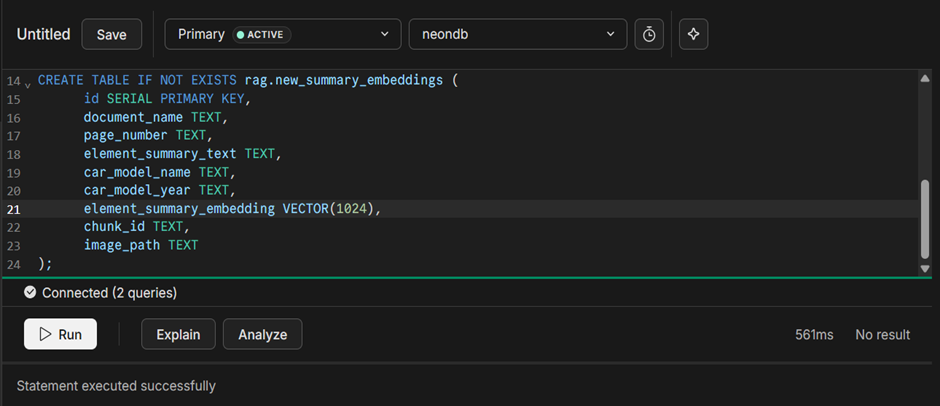Image resolution: width=940 pixels, height=406 pixels.
Task: Collapse the CREATE TABLE block at line 14
Action: (28, 83)
